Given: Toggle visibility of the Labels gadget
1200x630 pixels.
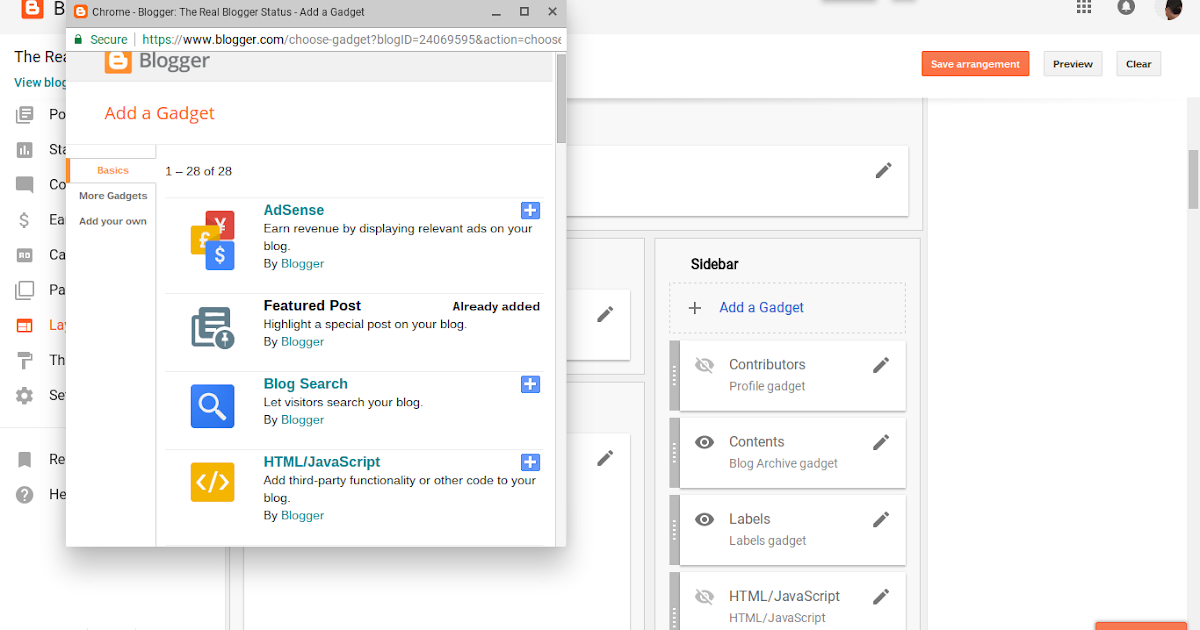Looking at the screenshot, I should 704,519.
